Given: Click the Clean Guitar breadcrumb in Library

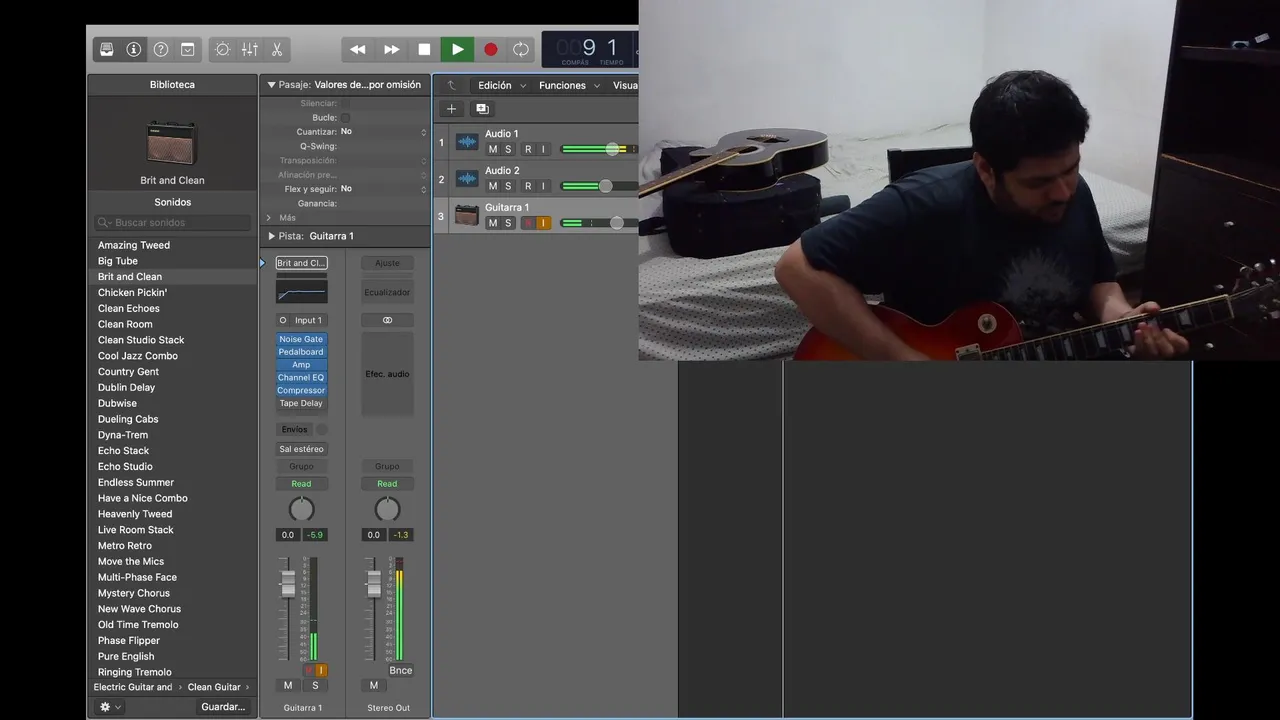Looking at the screenshot, I should (214, 687).
